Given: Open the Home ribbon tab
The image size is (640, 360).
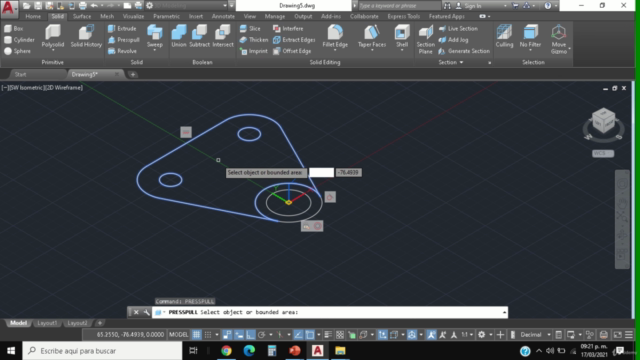Looking at the screenshot, I should click(33, 16).
